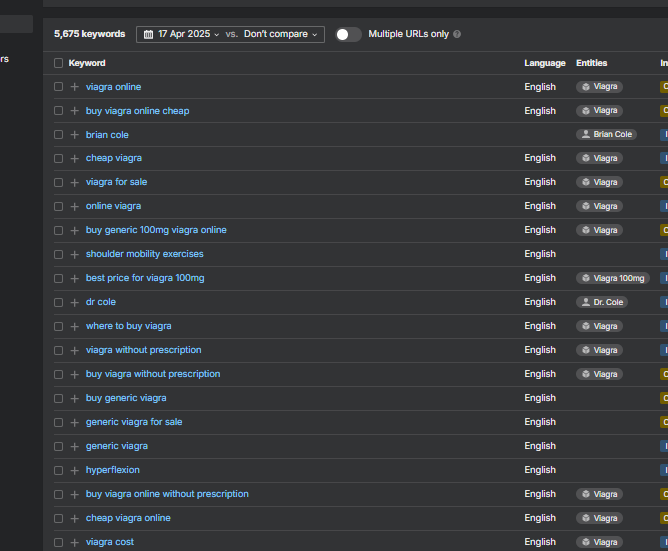Open the 'buy viagra online cheap' keyword link

[x=137, y=111]
